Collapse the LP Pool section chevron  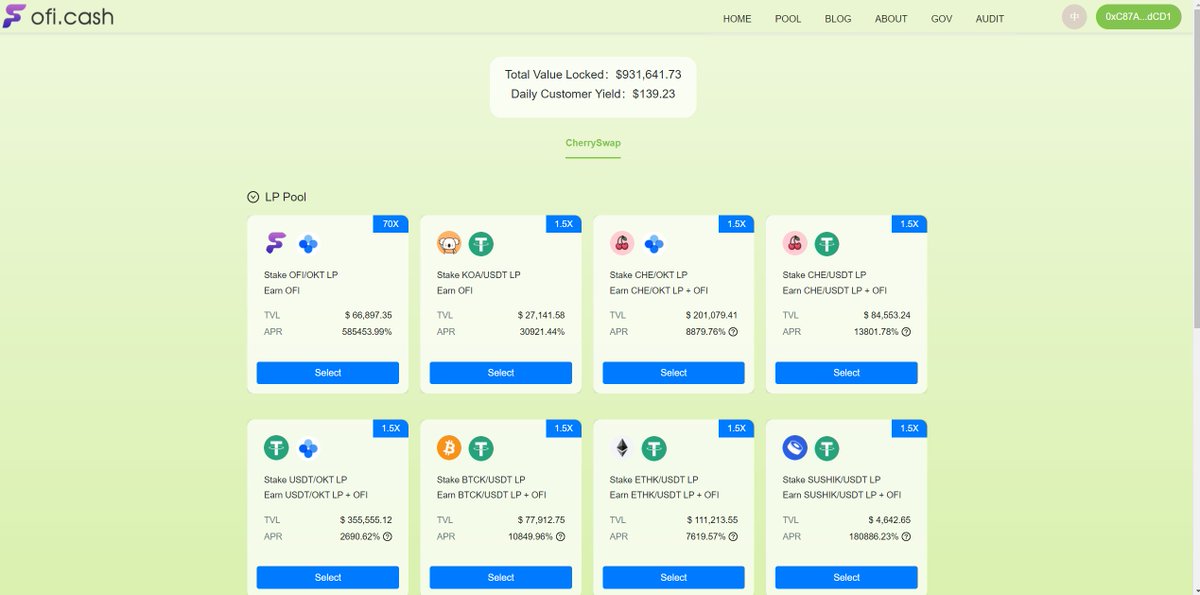(253, 197)
